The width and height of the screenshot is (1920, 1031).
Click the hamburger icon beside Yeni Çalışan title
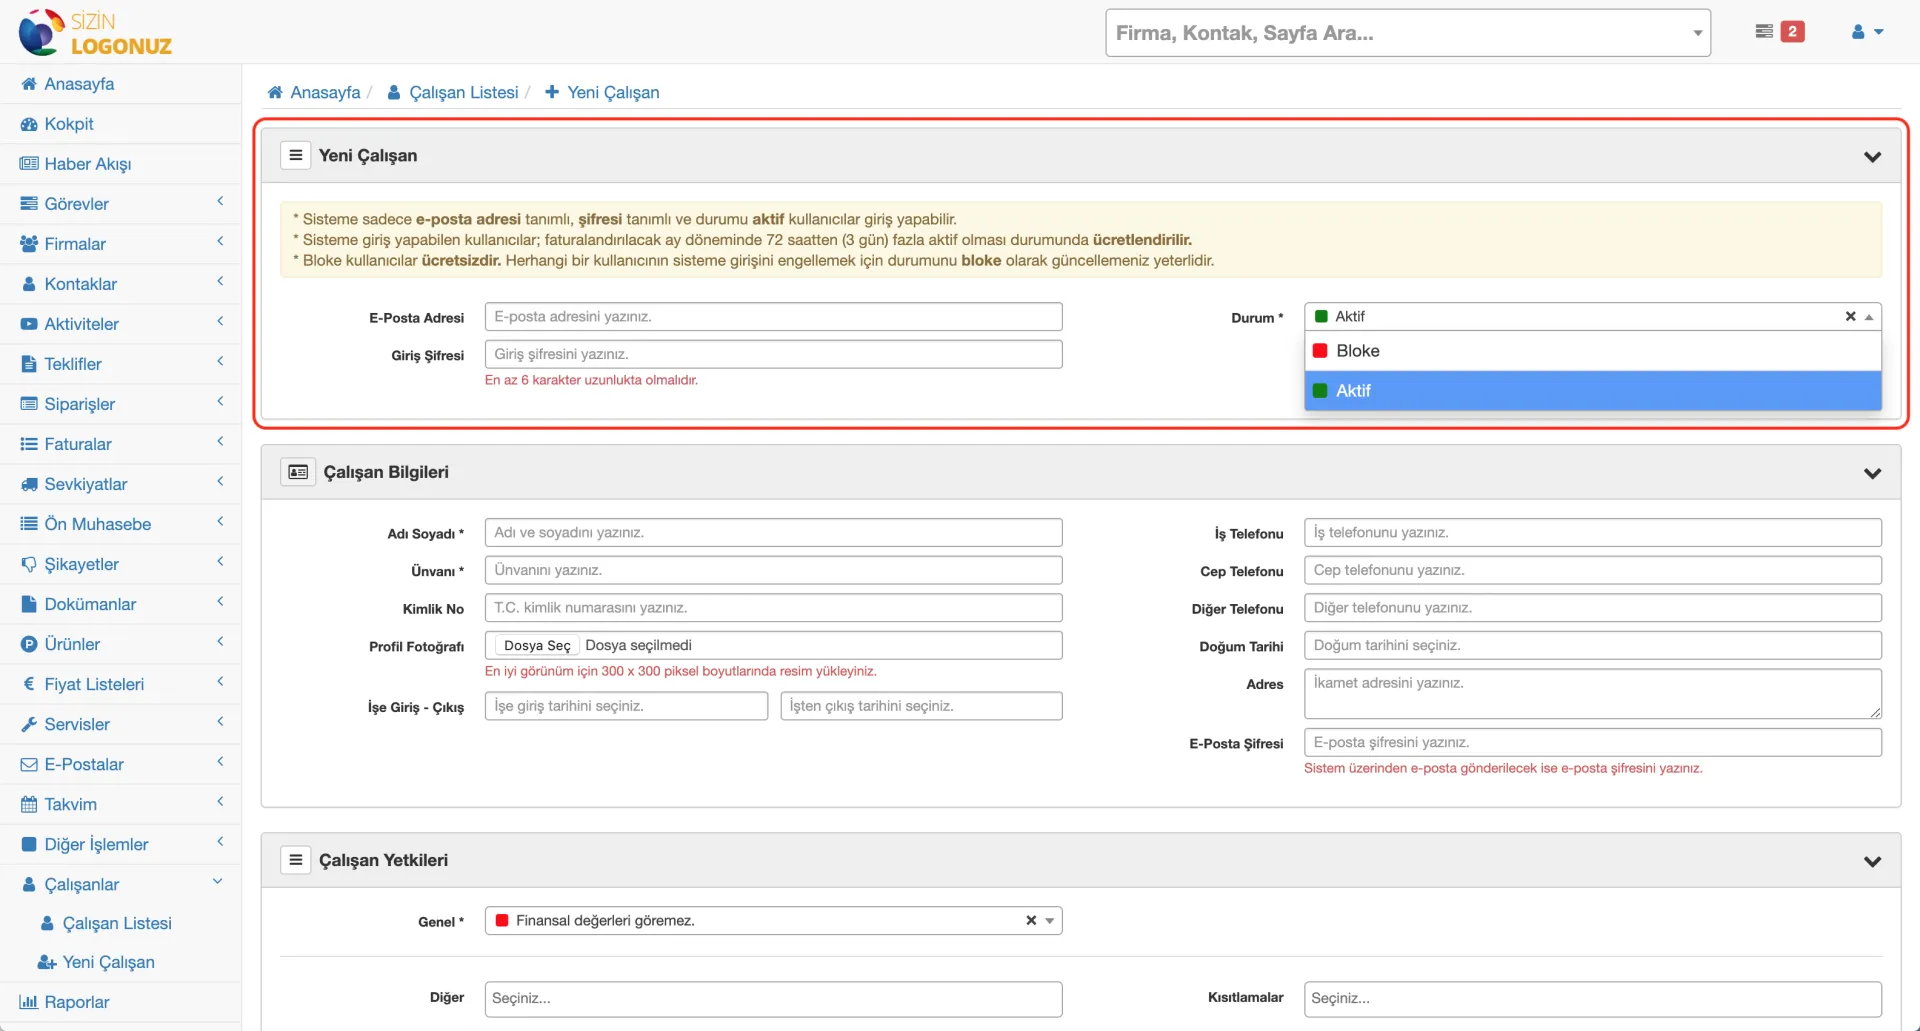point(295,155)
